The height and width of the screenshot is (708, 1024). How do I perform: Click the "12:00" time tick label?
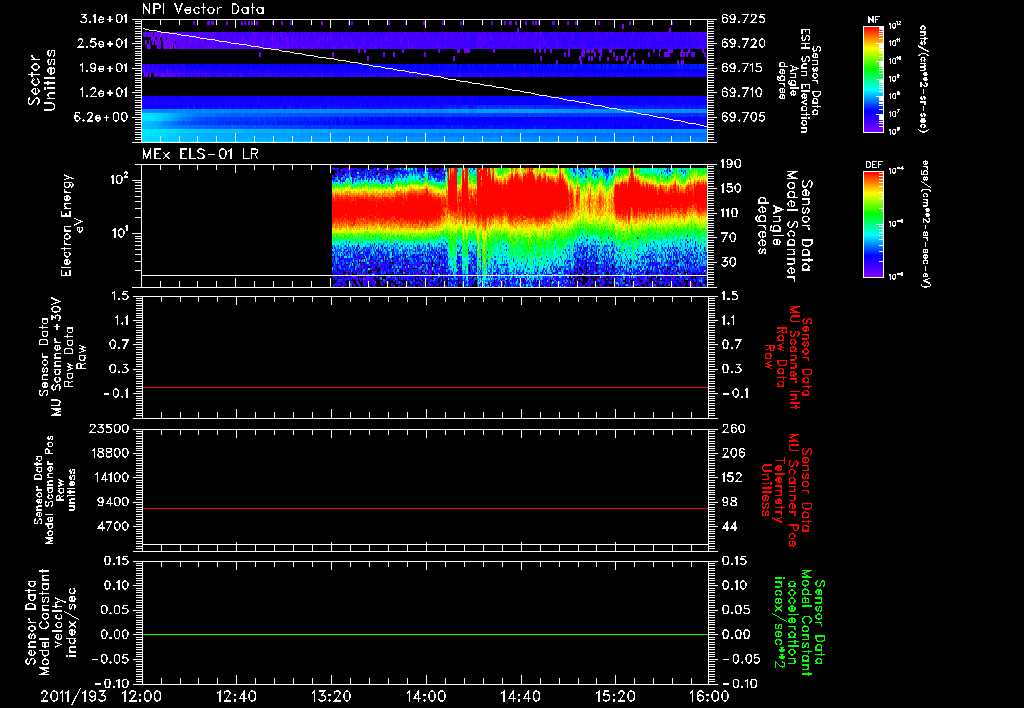pos(142,696)
